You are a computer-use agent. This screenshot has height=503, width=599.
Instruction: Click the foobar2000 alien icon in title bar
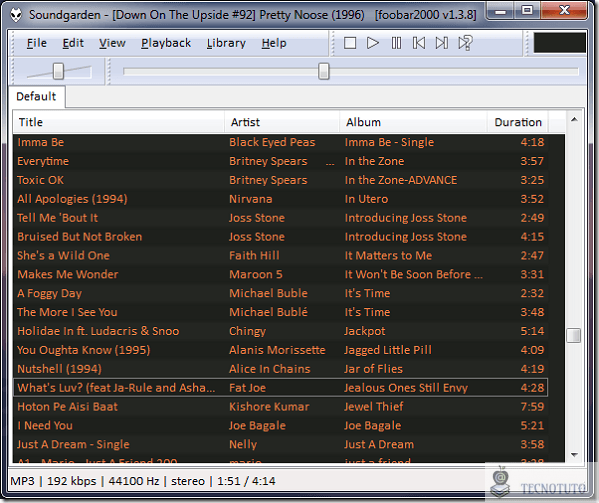16,15
